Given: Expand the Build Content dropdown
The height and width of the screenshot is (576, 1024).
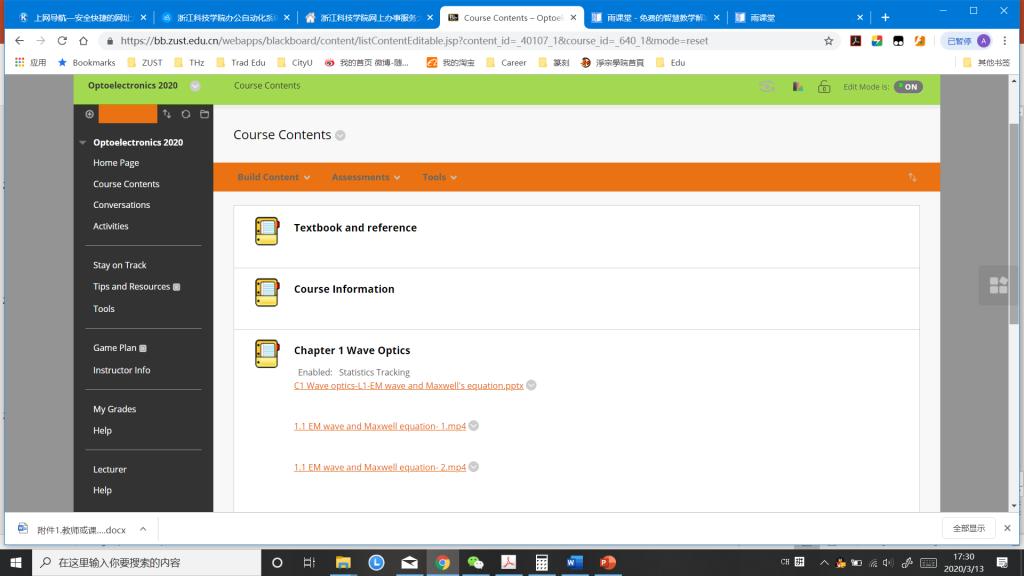Looking at the screenshot, I should pos(274,177).
